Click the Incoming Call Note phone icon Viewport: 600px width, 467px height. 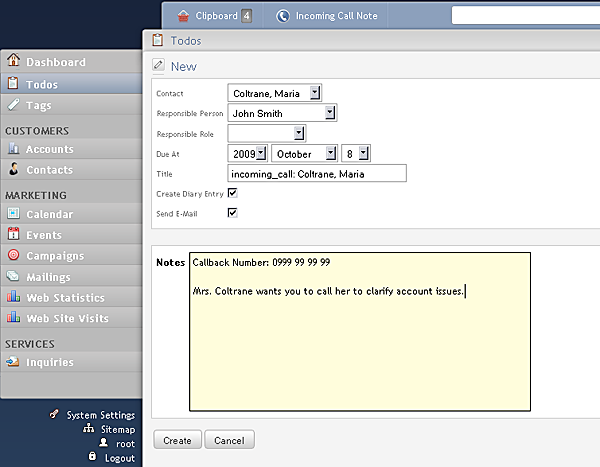tap(283, 16)
